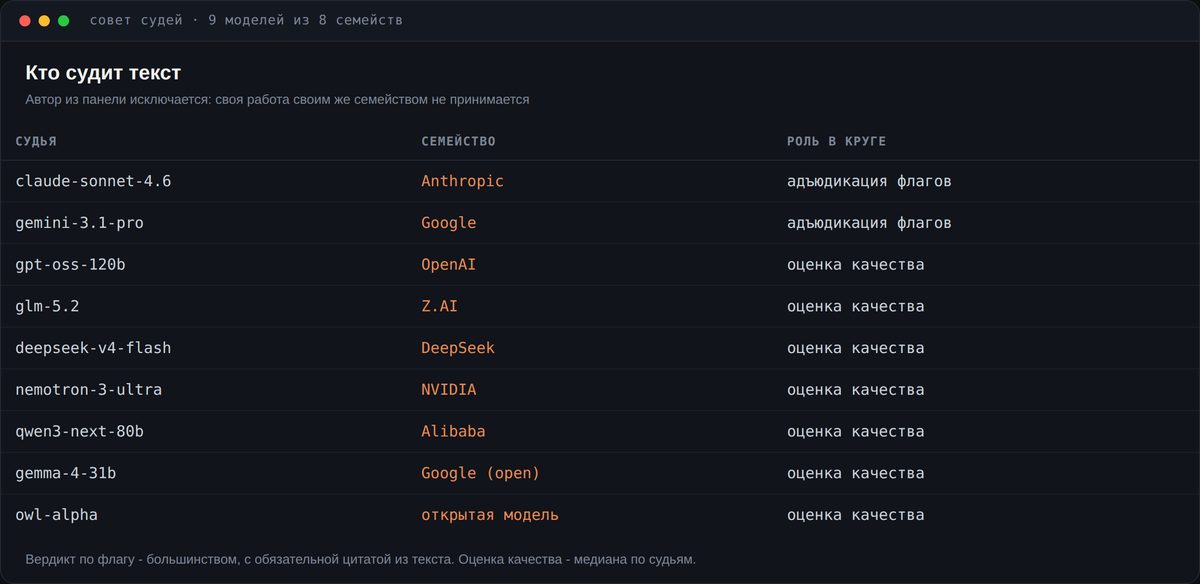Click the Google (open) family label
Image resolution: width=1200 pixels, height=584 pixels.
coord(480,473)
